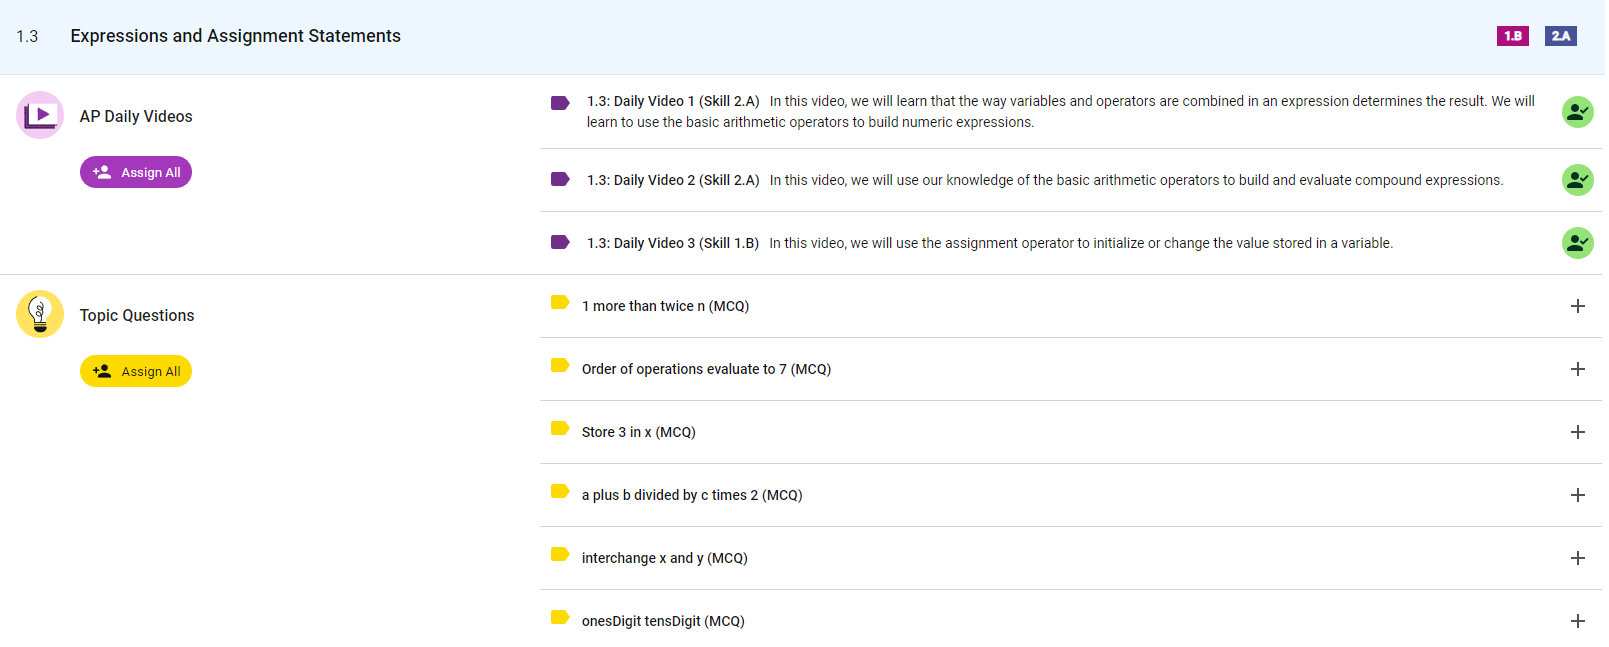Assign all Topic Questions
The image size is (1609, 647).
tap(136, 371)
